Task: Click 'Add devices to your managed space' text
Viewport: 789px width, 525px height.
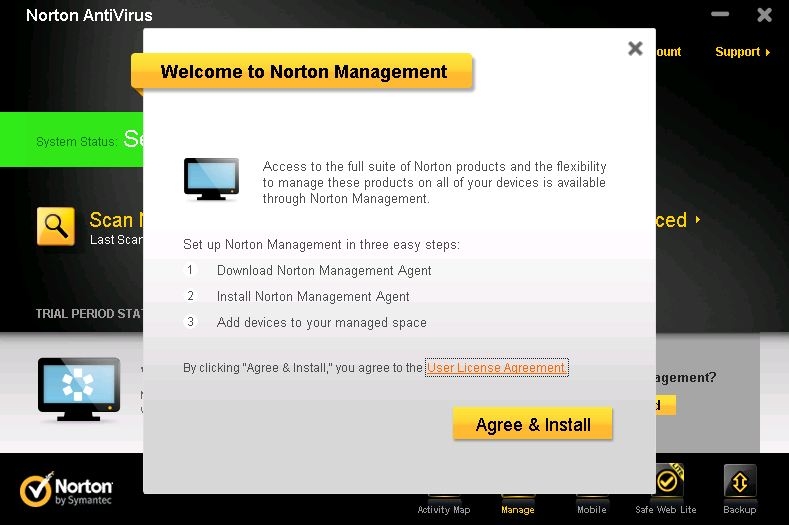Action: click(x=322, y=322)
